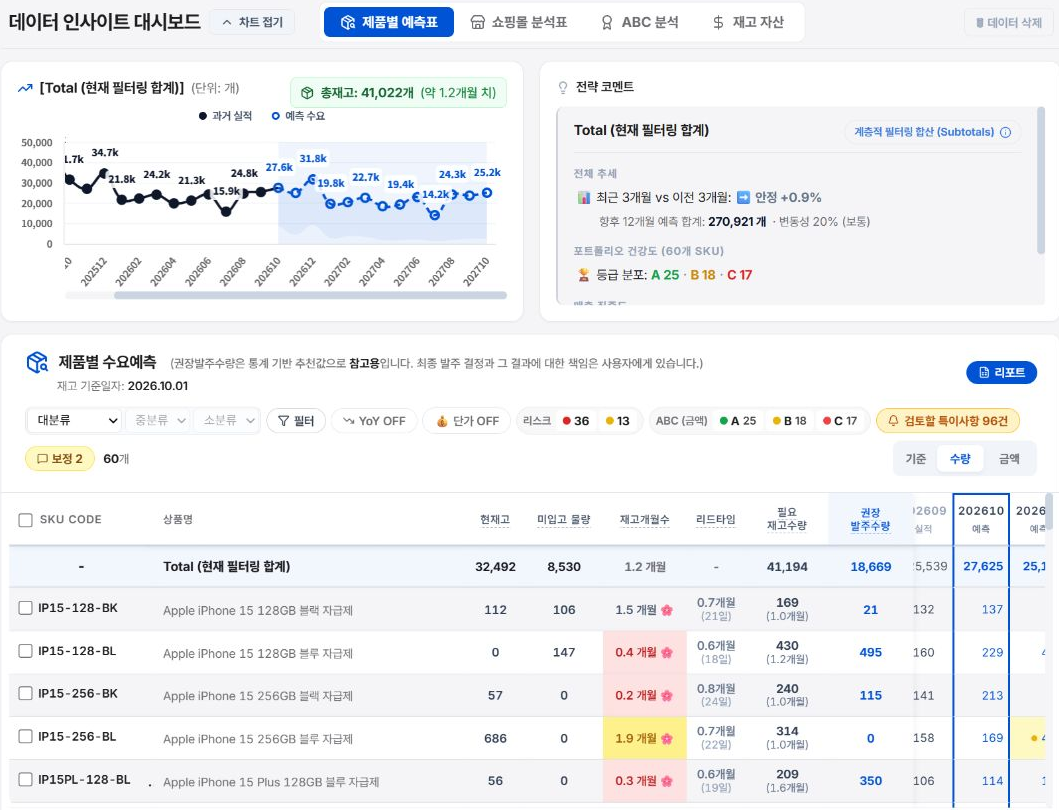Screen dimensions: 1059x810
Task: Filter ABC grade A 25
Action: pyautogui.click(x=738, y=421)
